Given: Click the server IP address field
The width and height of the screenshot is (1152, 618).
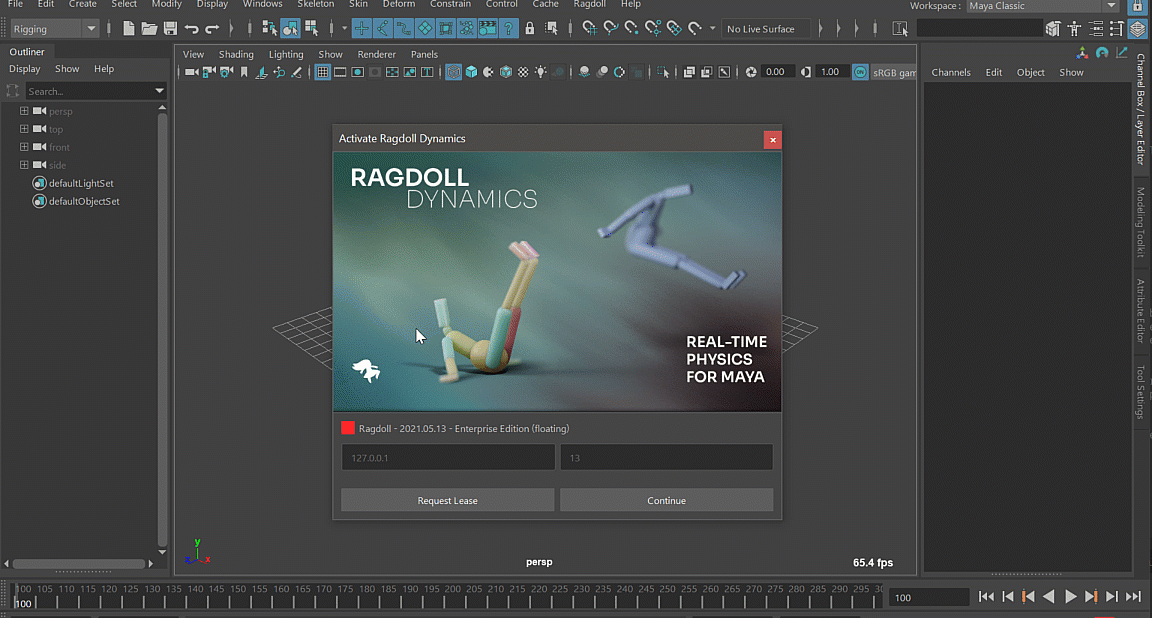Looking at the screenshot, I should coord(447,458).
